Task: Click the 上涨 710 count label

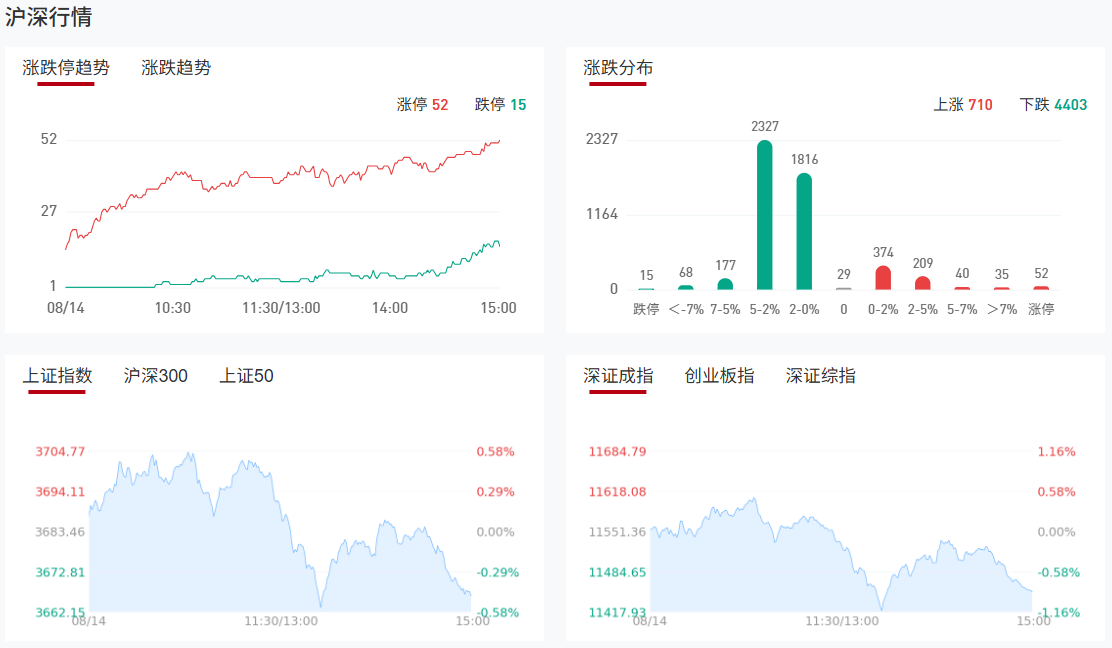Action: pyautogui.click(x=963, y=105)
